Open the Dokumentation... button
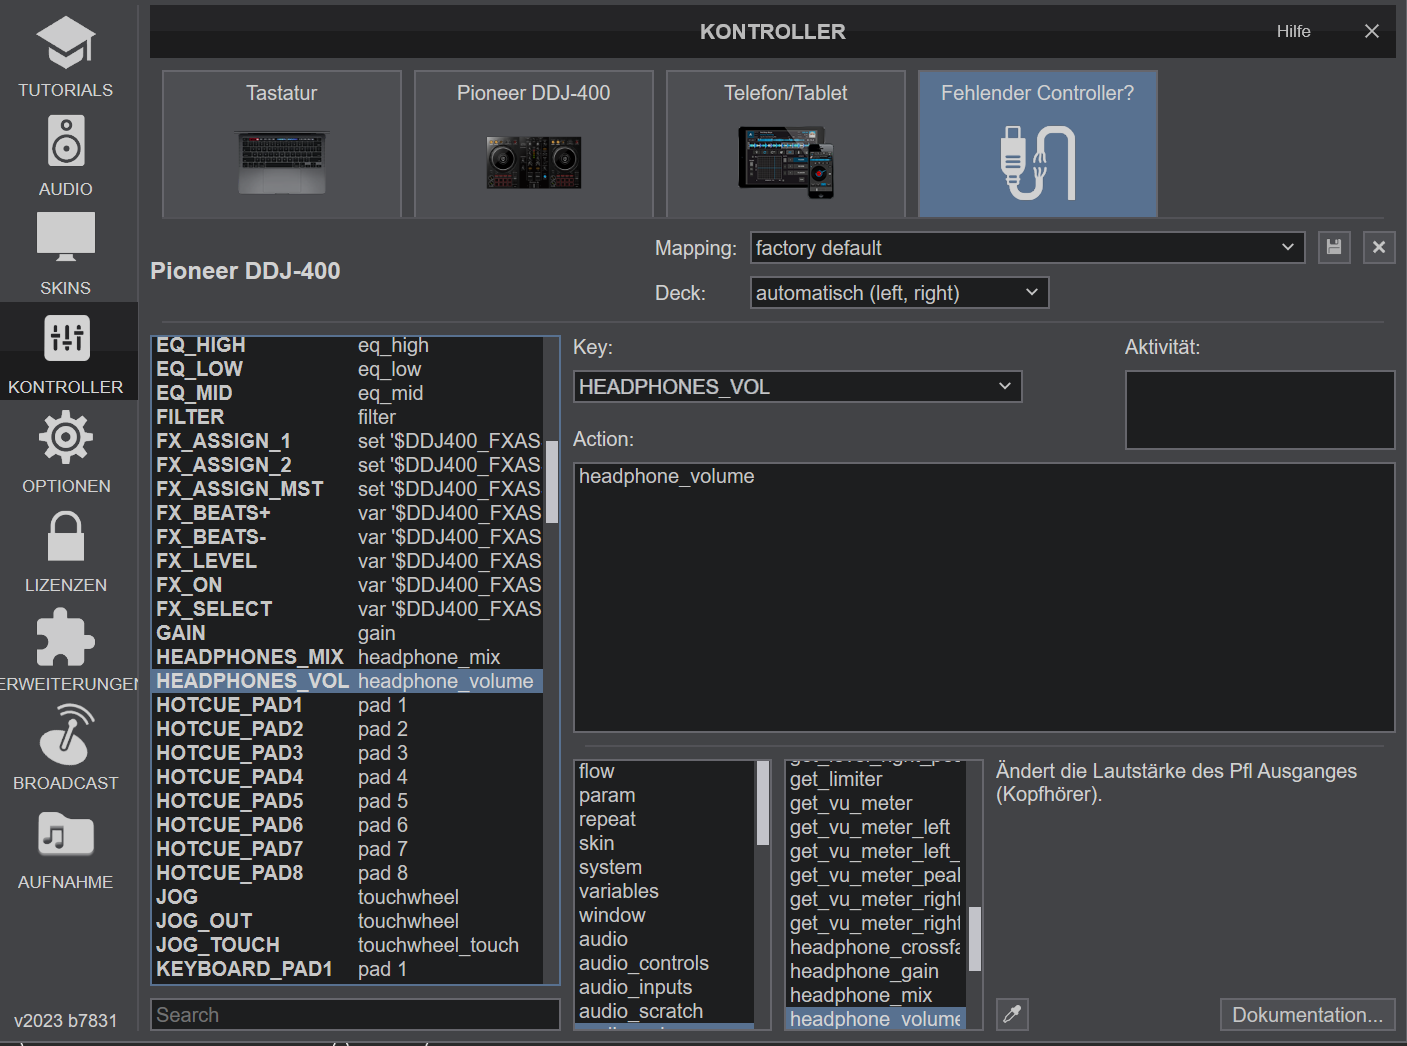1407x1046 pixels. pyautogui.click(x=1307, y=1015)
